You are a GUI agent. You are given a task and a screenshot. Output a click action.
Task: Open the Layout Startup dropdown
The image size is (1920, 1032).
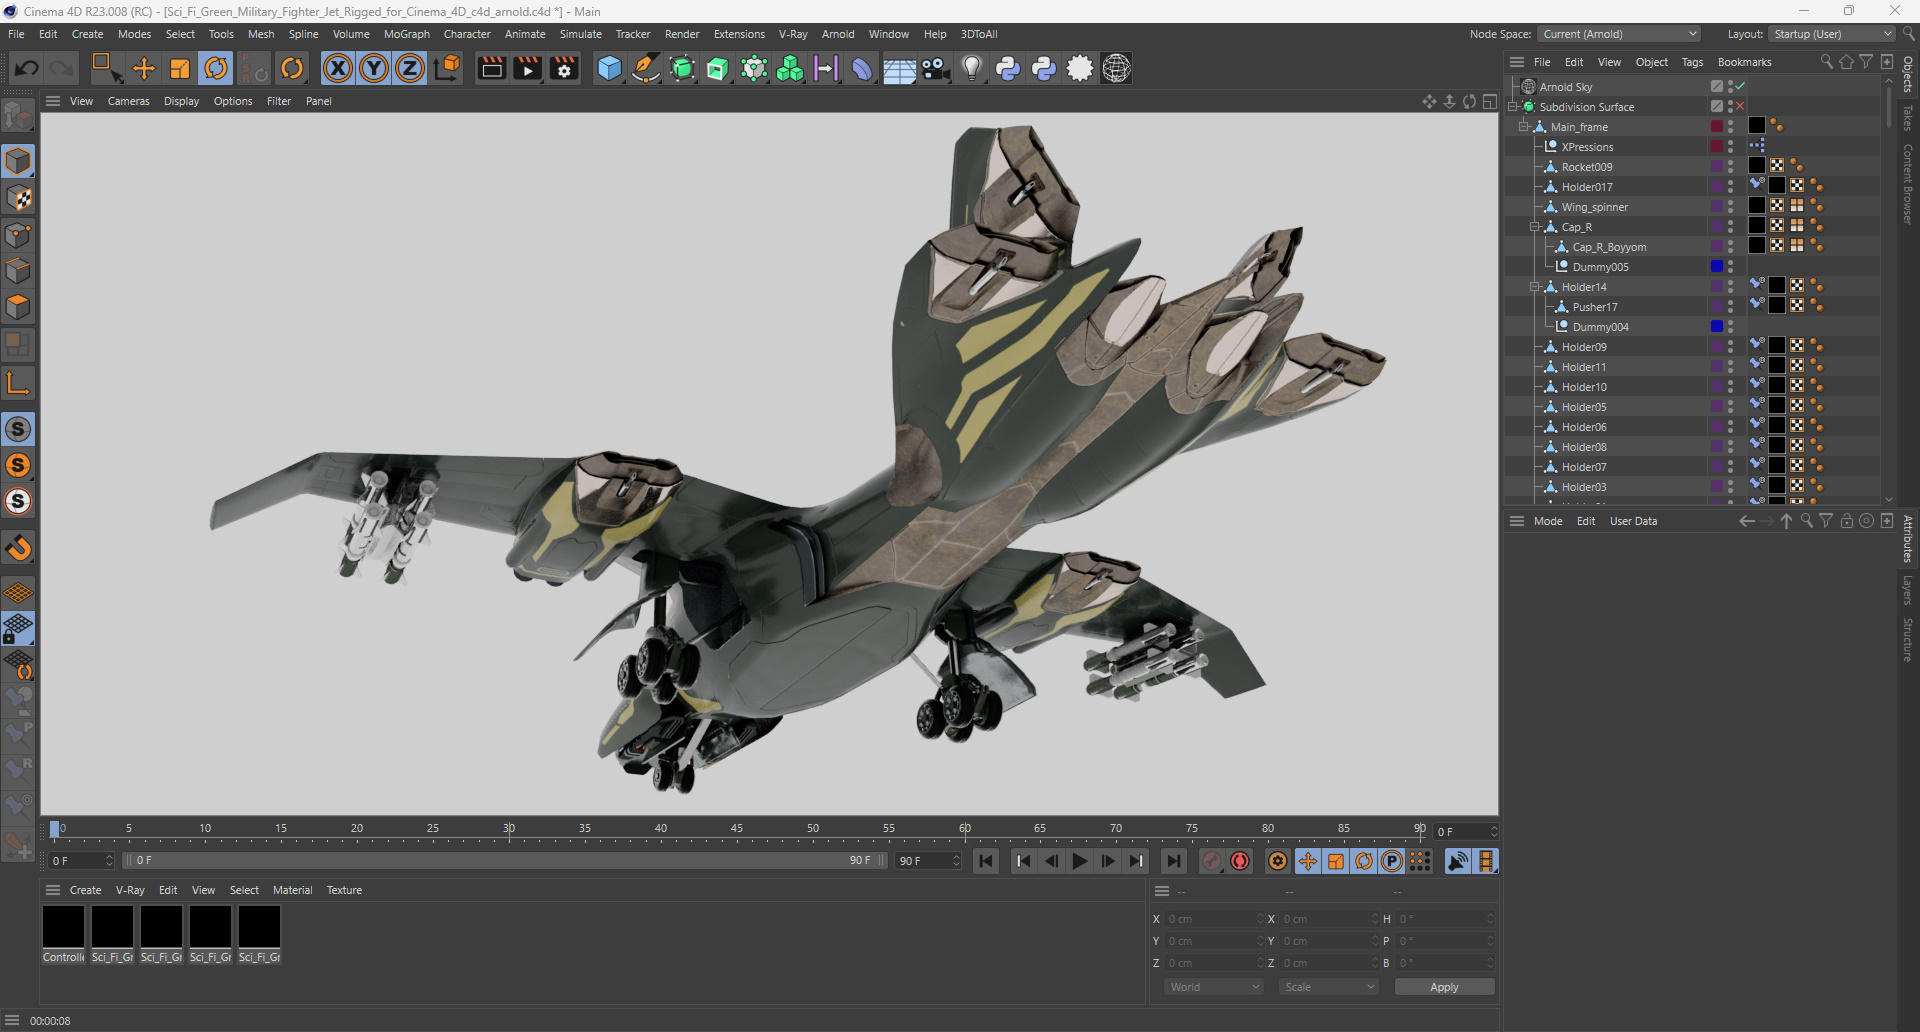coord(1832,34)
